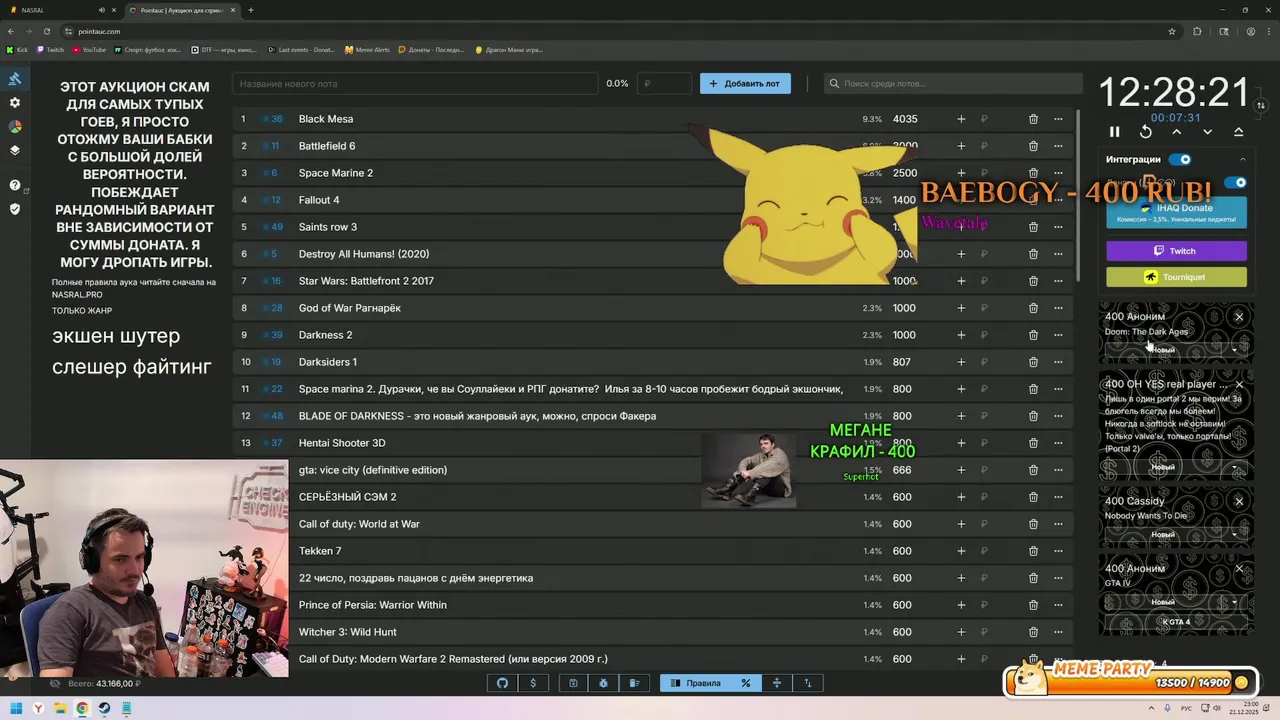
Task: Open more options for Darksiders 1
Action: [x=1058, y=362]
